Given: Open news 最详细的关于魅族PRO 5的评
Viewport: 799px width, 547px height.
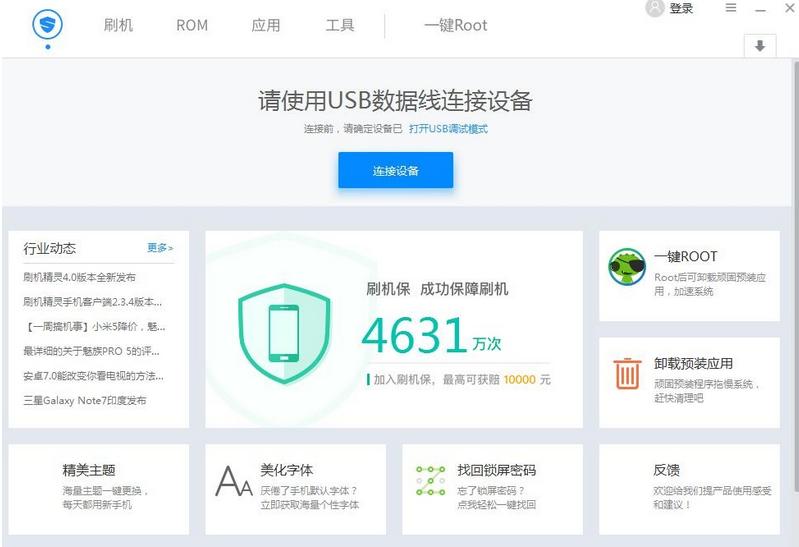Looking at the screenshot, I should [x=92, y=351].
